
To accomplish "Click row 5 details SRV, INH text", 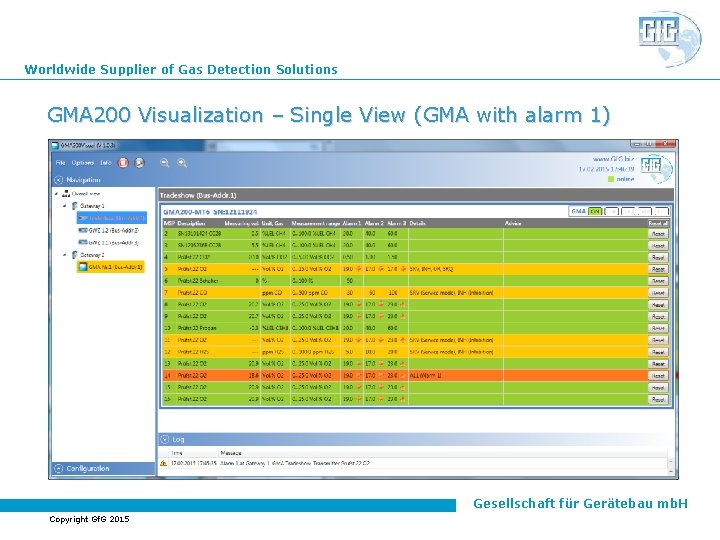I will pyautogui.click(x=431, y=269).
